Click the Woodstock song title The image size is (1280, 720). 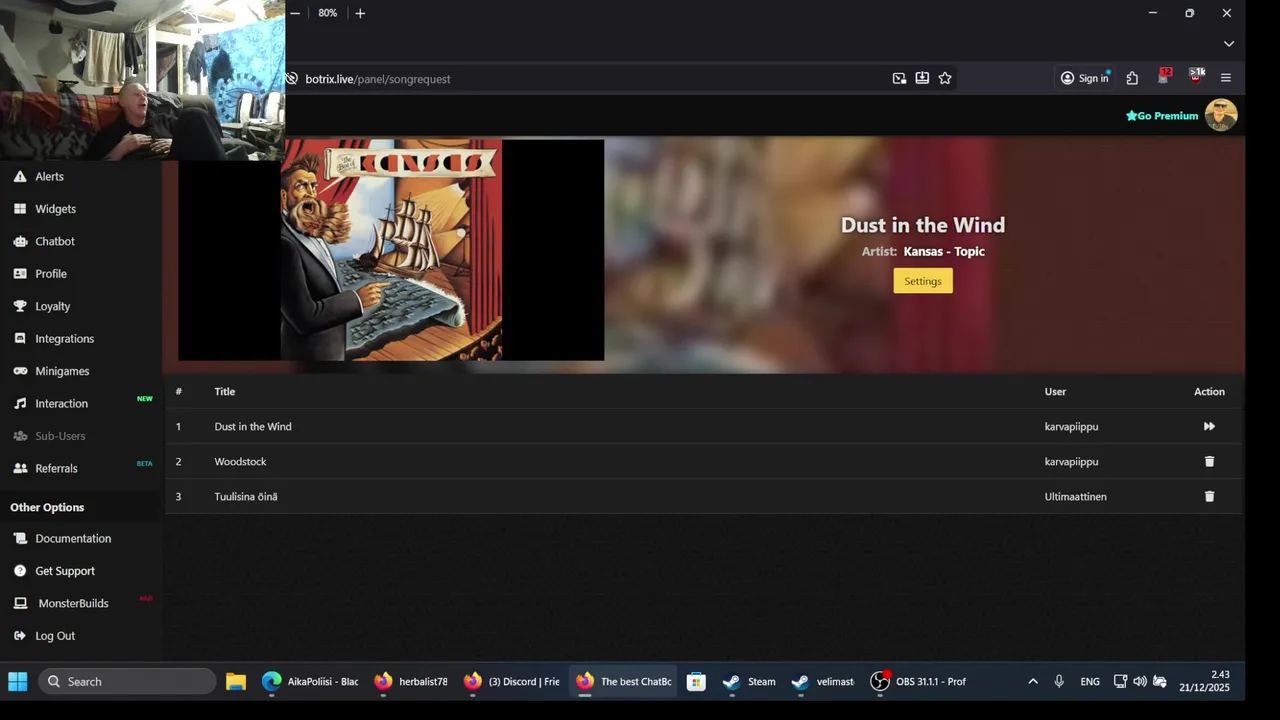pos(240,461)
